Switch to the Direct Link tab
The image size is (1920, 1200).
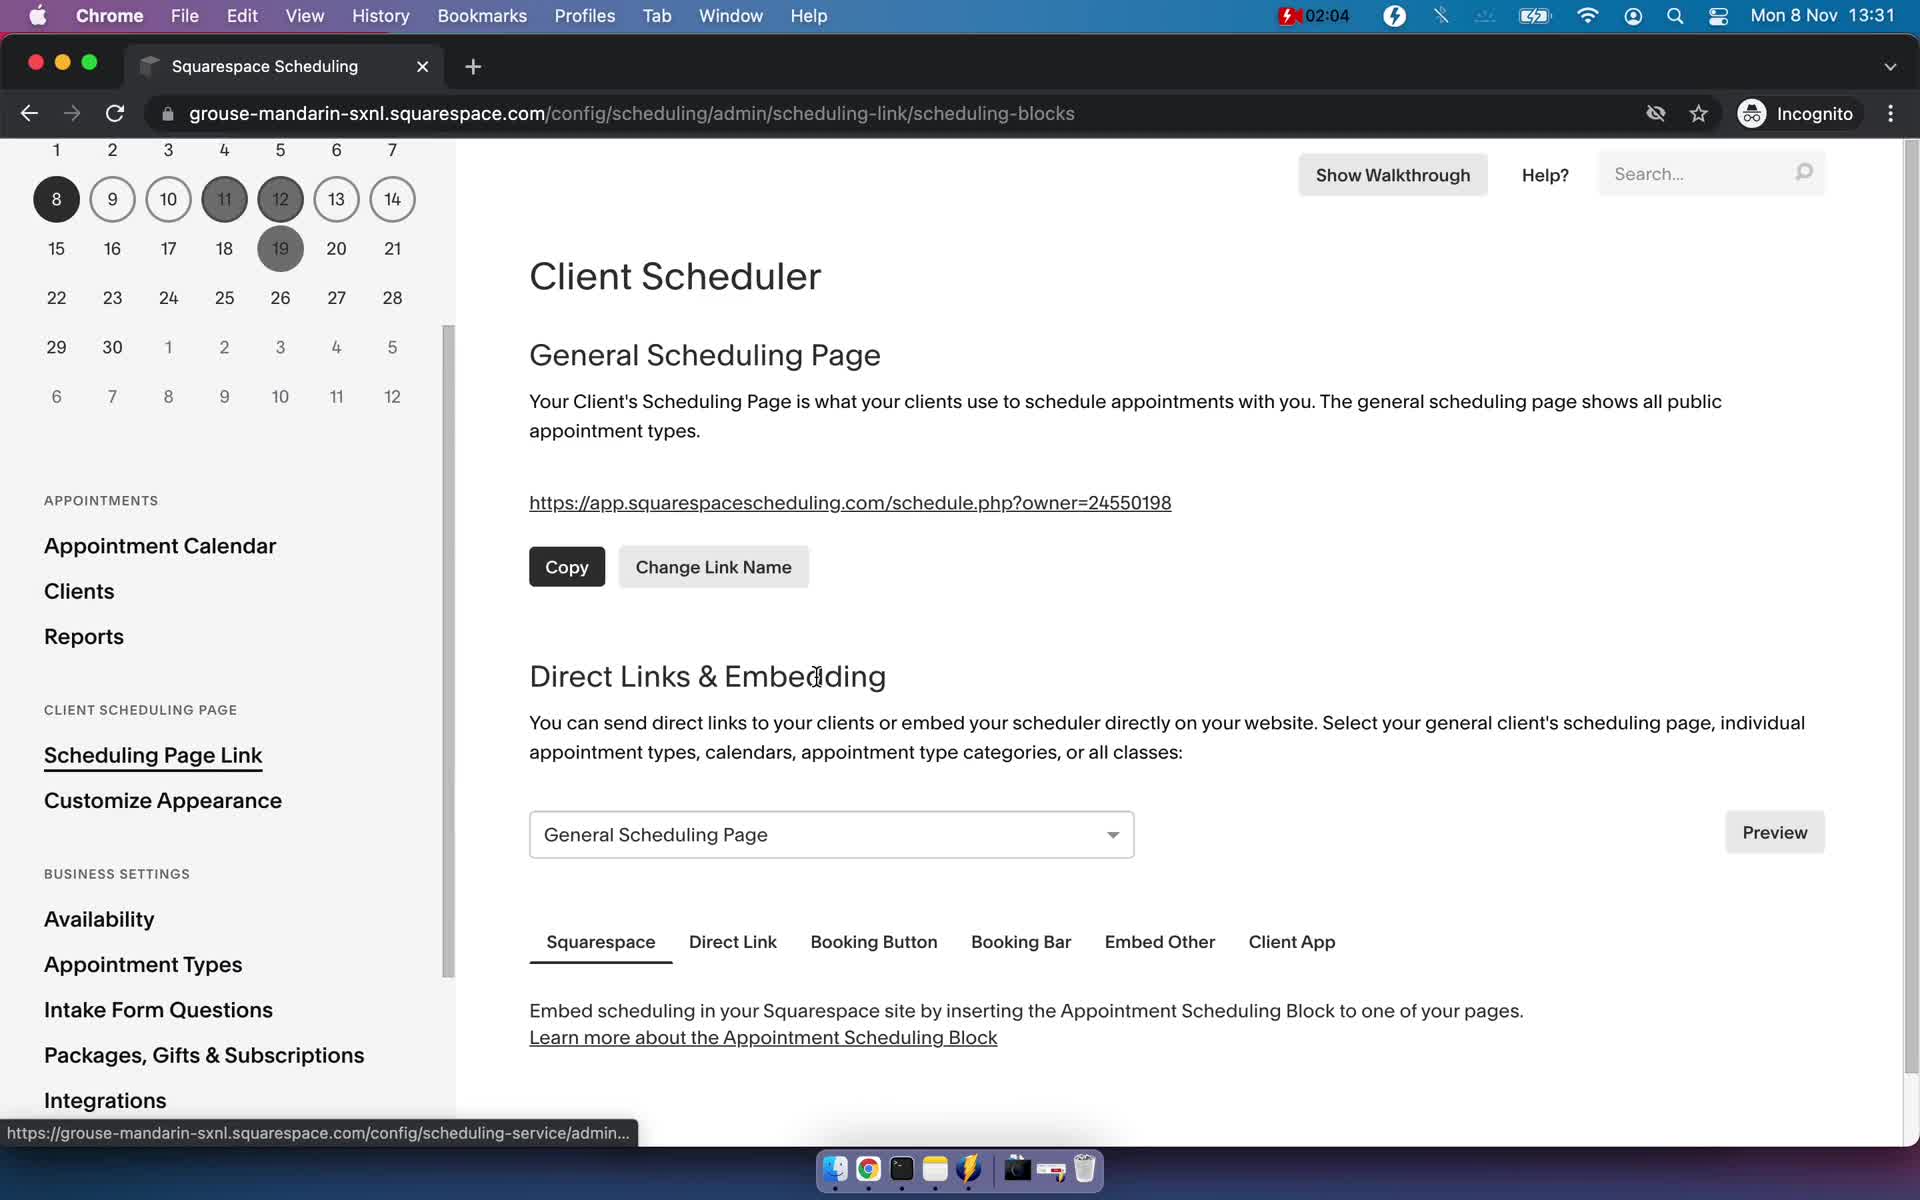732,942
